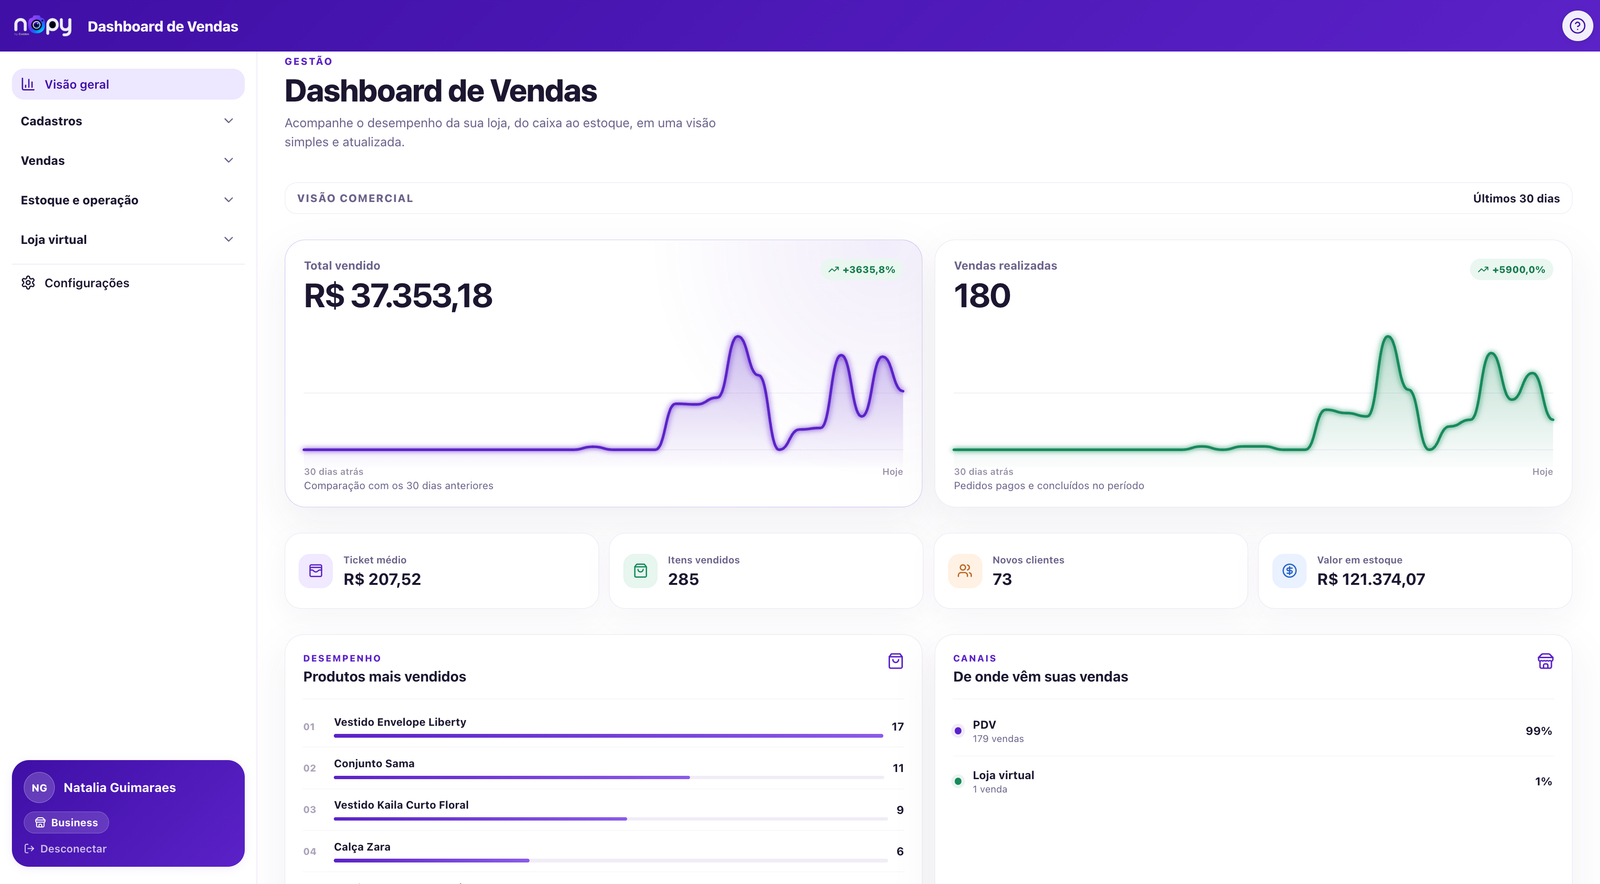Click the Calça Zara product name
This screenshot has width=1600, height=884.
point(362,847)
